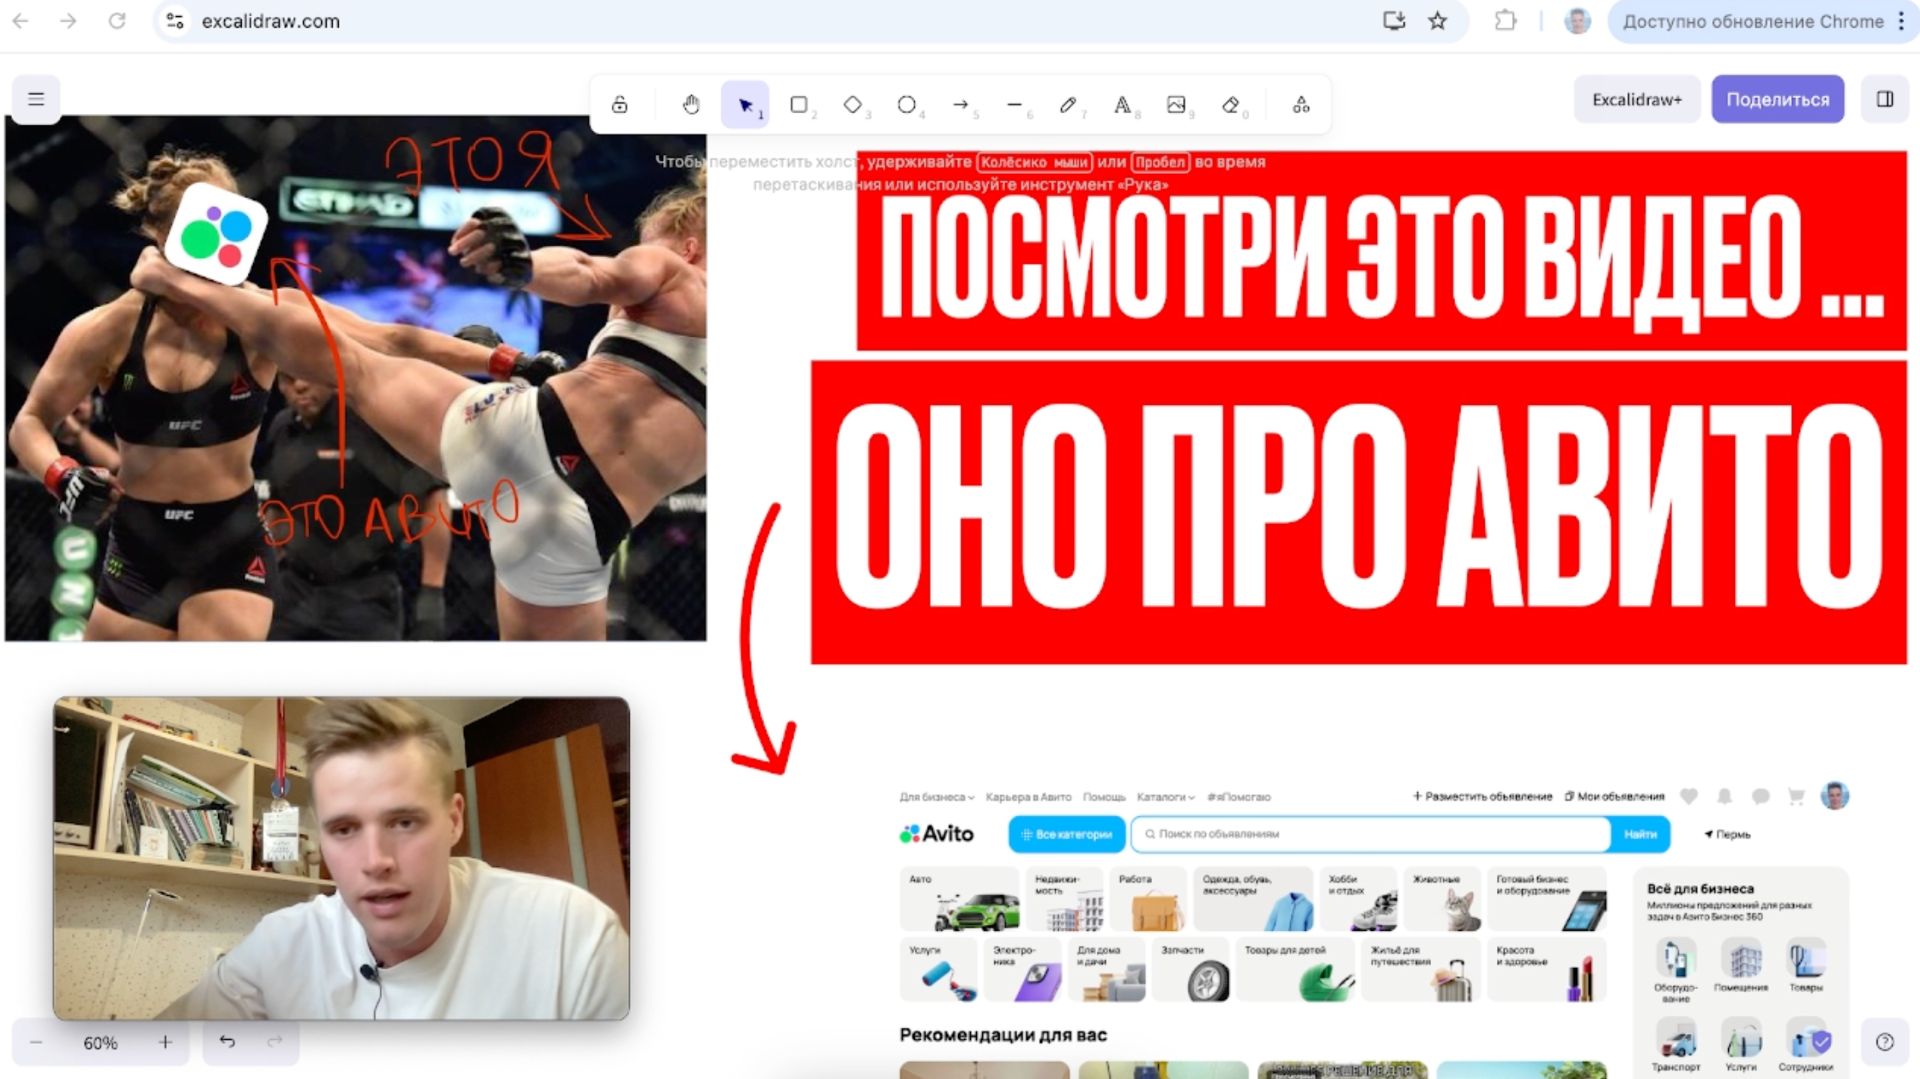Select the Selection arrow tool
The width and height of the screenshot is (1920, 1079).
[x=745, y=104]
